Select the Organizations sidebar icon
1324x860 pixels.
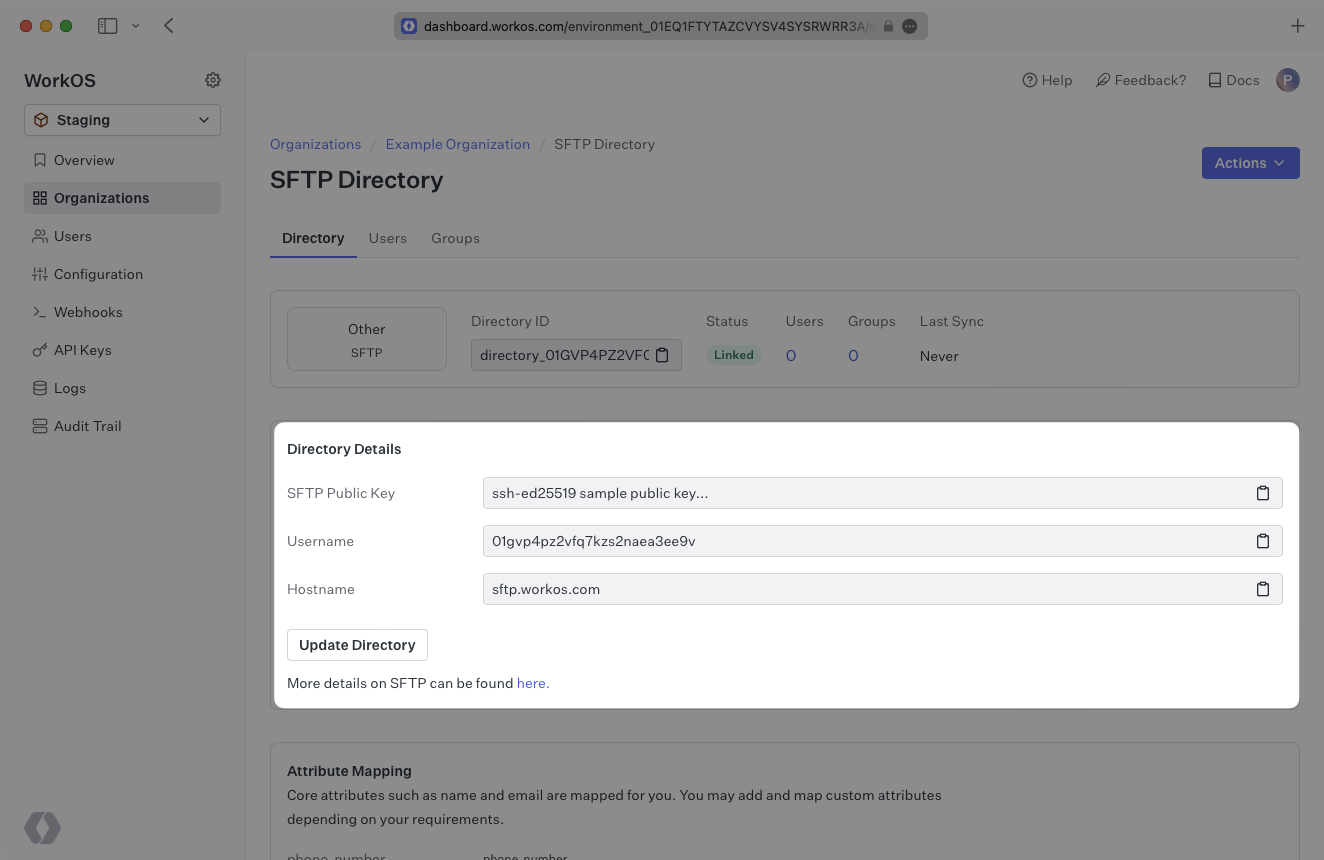click(37, 198)
